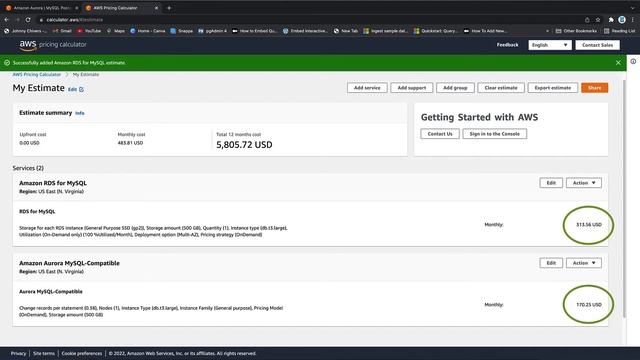Open the How to Embed bookmark

click(255, 31)
